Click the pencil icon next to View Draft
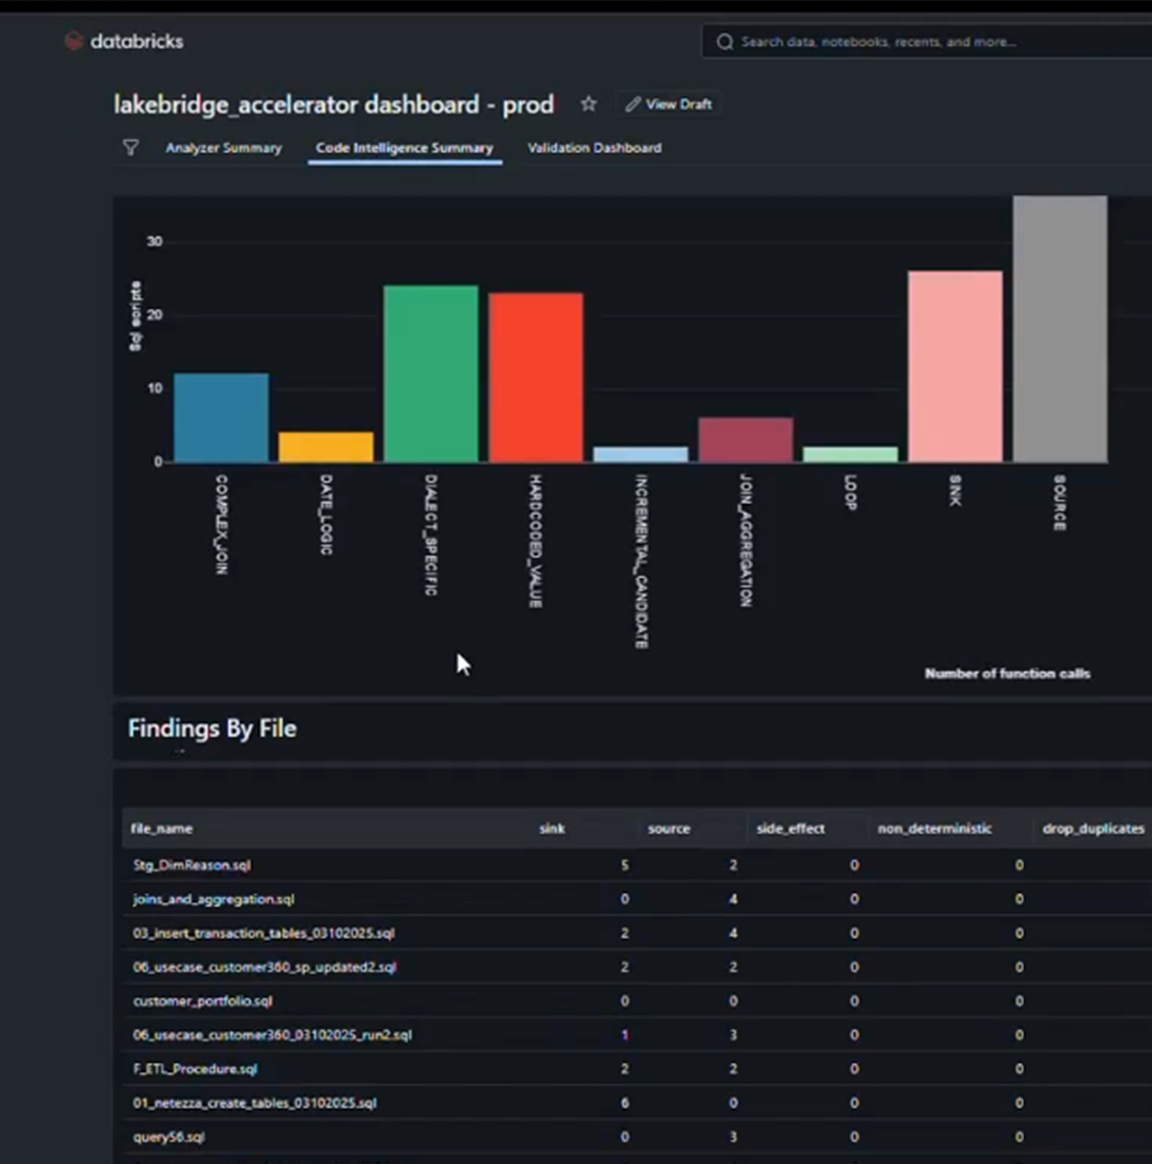1152x1164 pixels. (632, 103)
